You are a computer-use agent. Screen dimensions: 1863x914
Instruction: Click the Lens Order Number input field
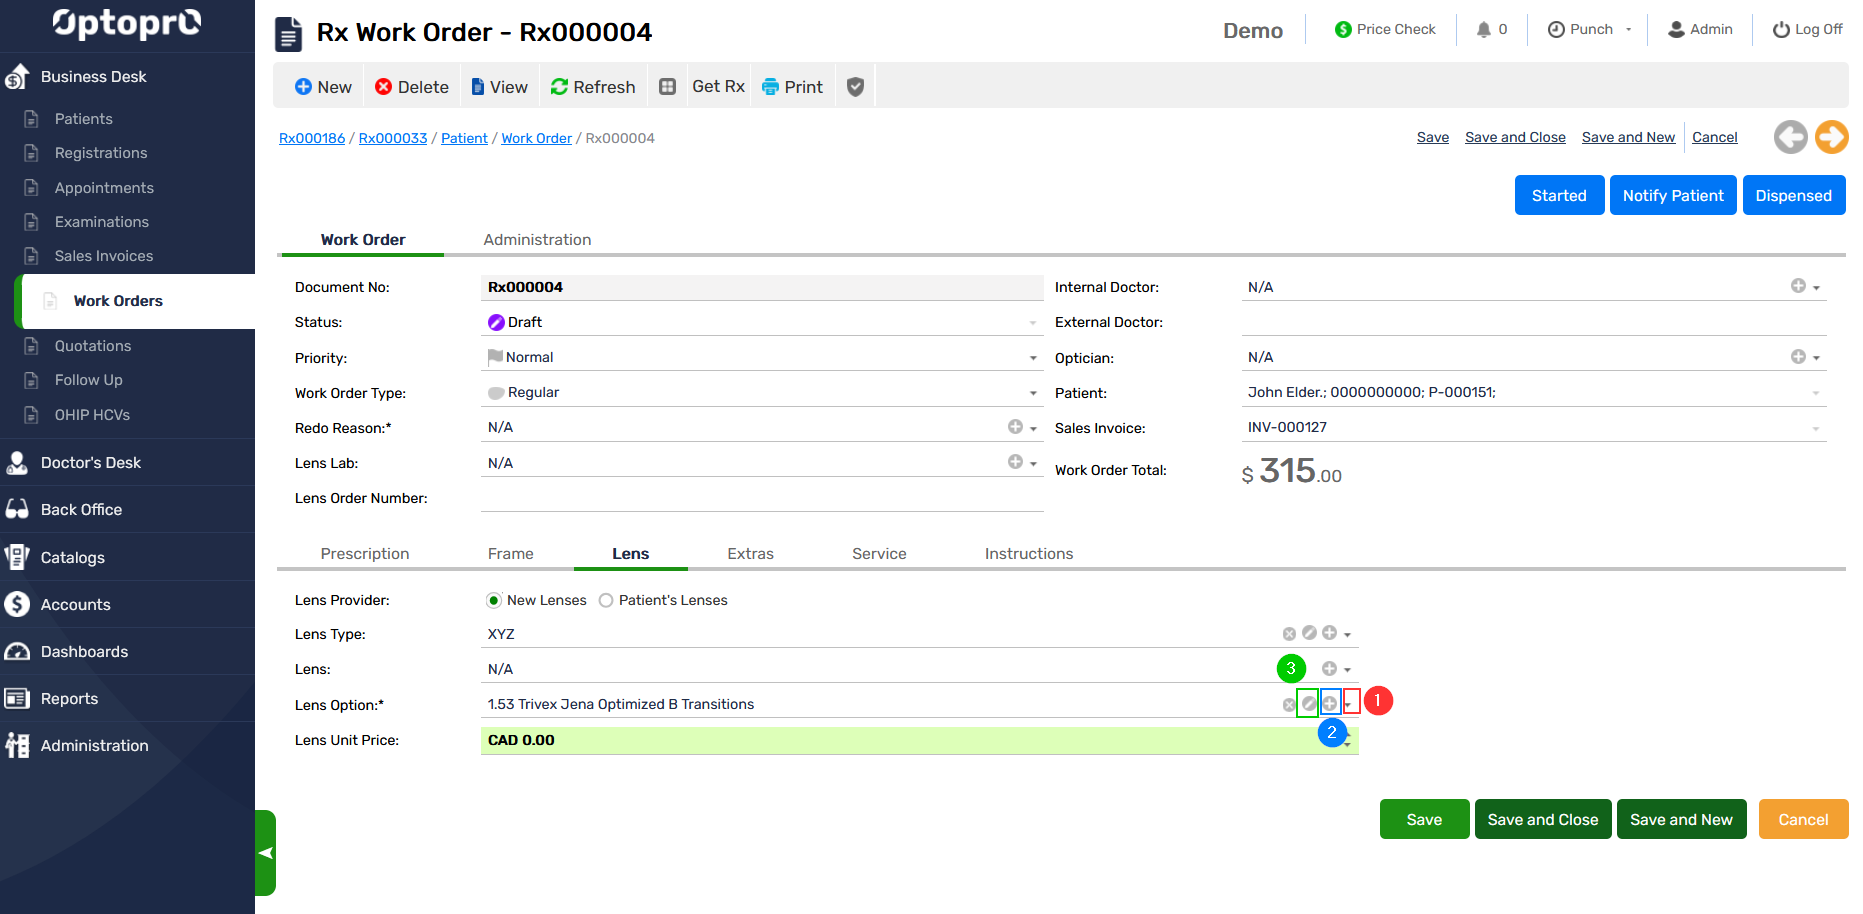tap(761, 498)
